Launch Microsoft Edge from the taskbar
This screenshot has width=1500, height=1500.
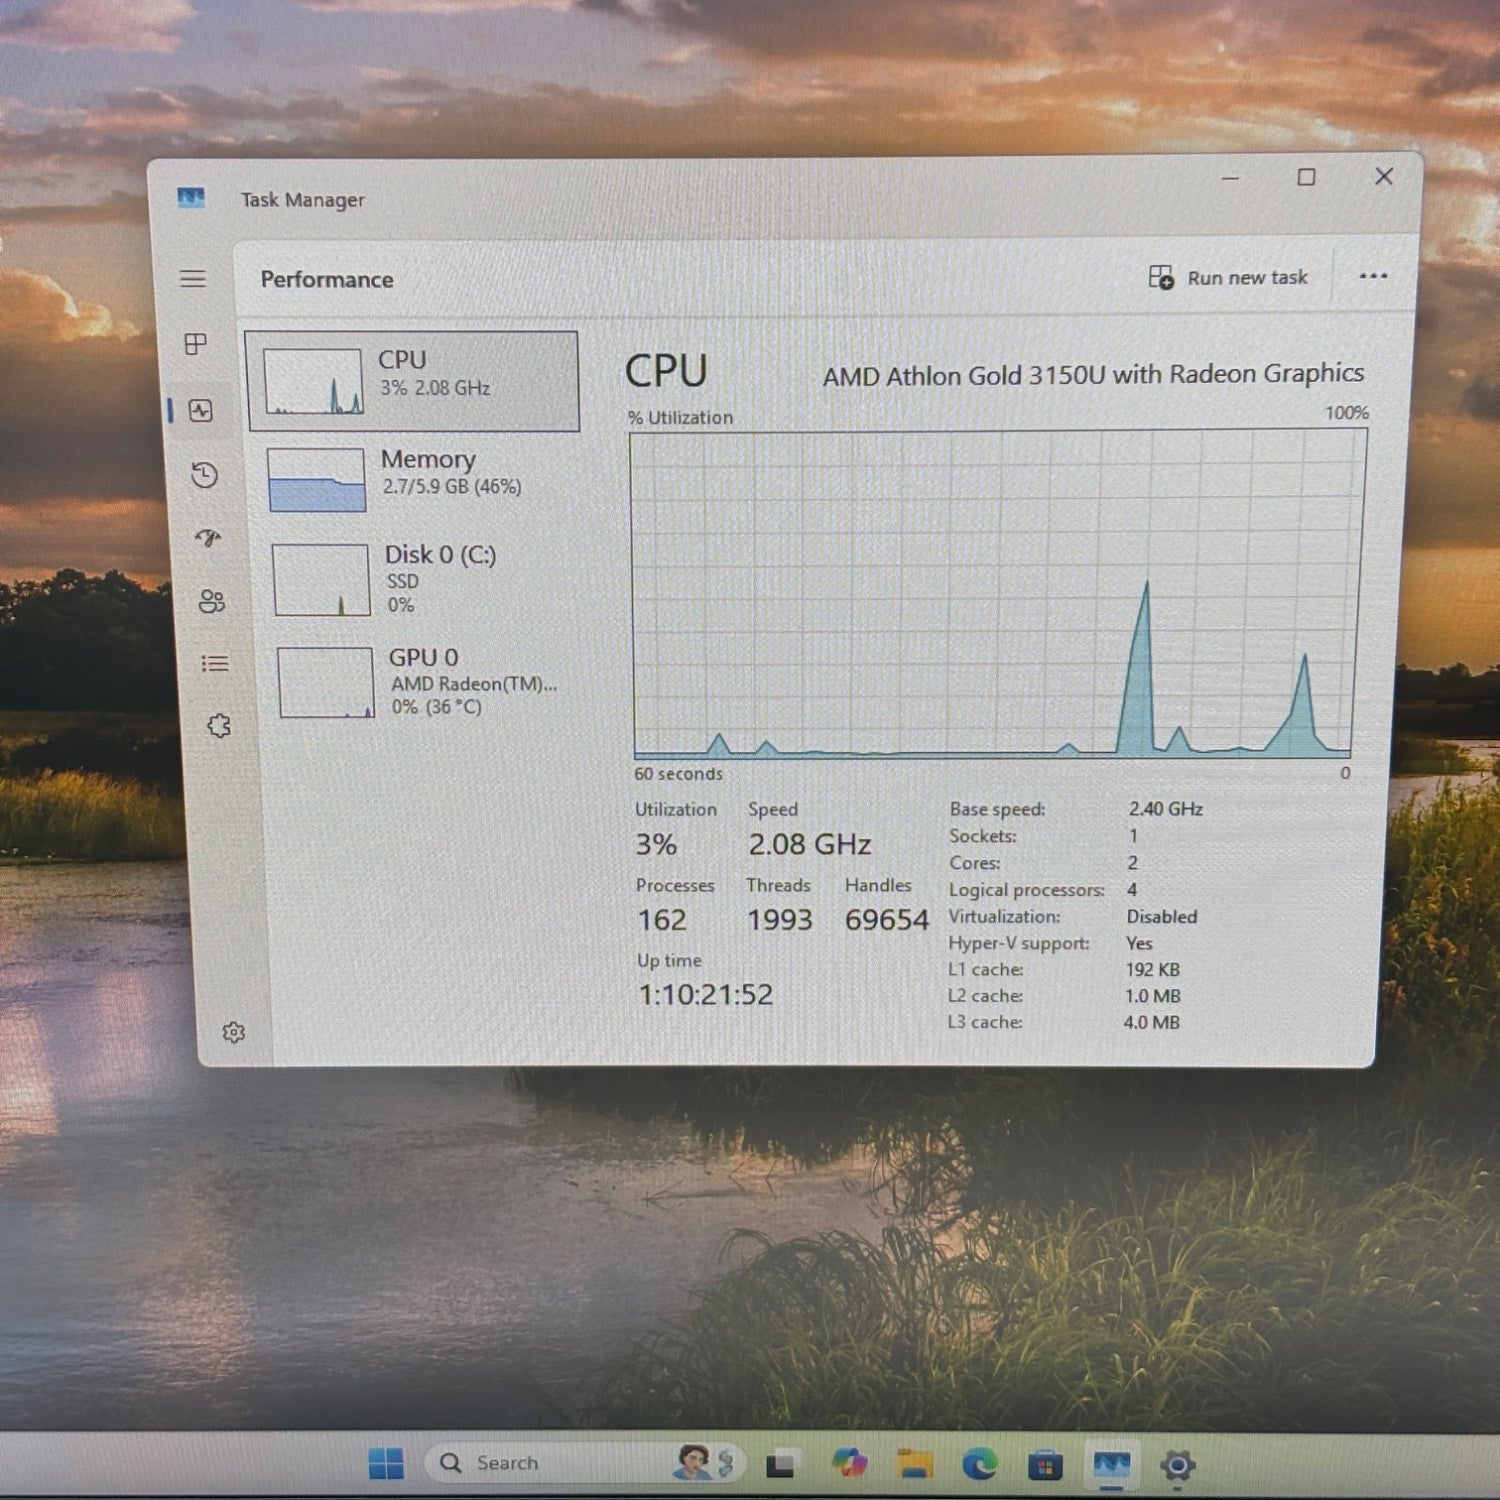tap(980, 1465)
